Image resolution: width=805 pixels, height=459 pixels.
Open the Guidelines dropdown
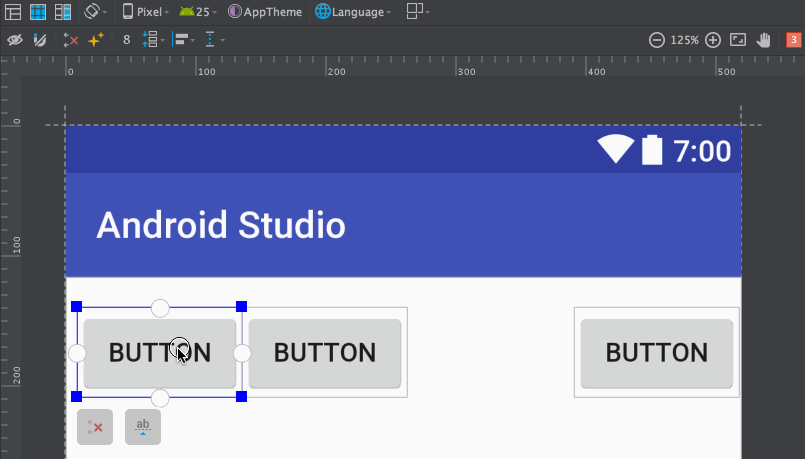click(215, 40)
